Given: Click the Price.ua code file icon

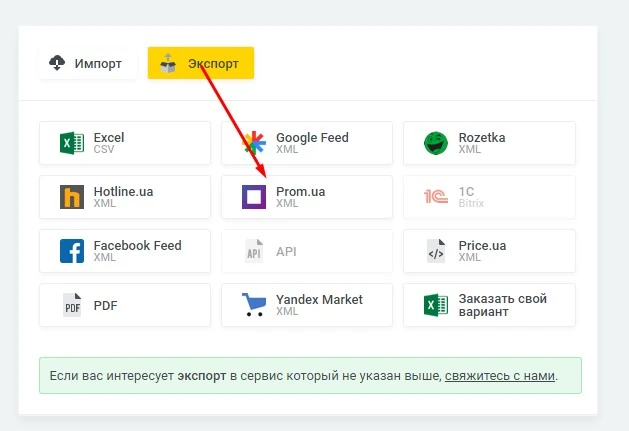Looking at the screenshot, I should (436, 251).
